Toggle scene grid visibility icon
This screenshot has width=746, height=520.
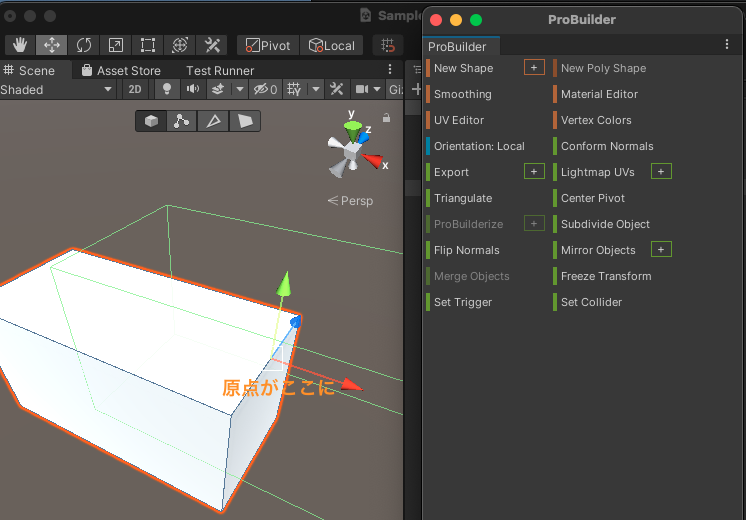[x=295, y=89]
